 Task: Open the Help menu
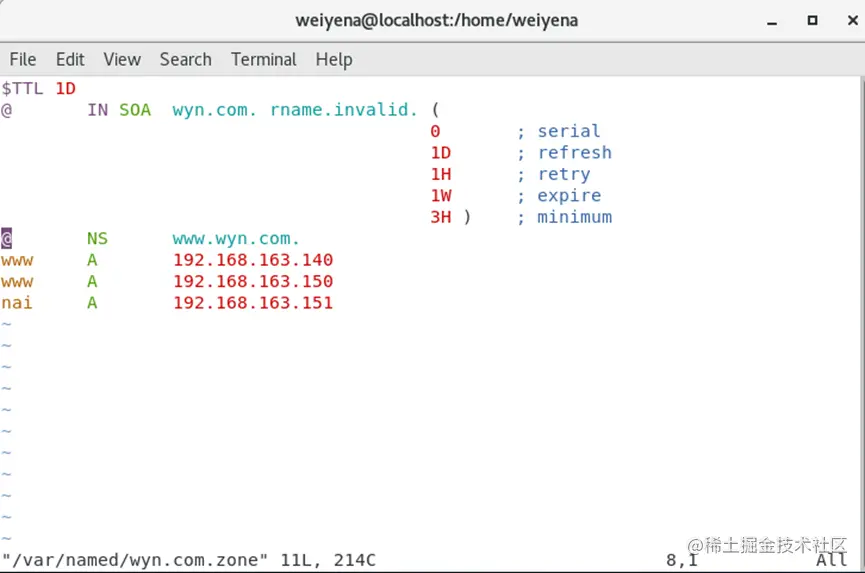point(334,60)
